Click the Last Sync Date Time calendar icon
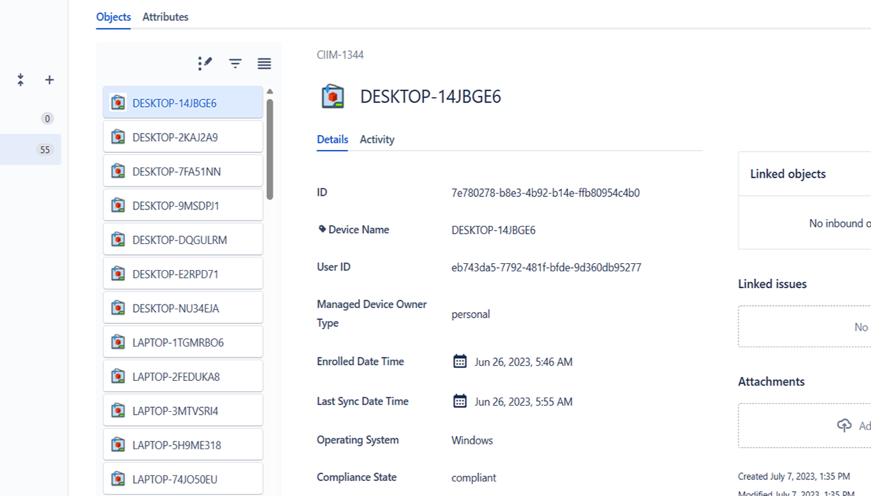 point(460,401)
